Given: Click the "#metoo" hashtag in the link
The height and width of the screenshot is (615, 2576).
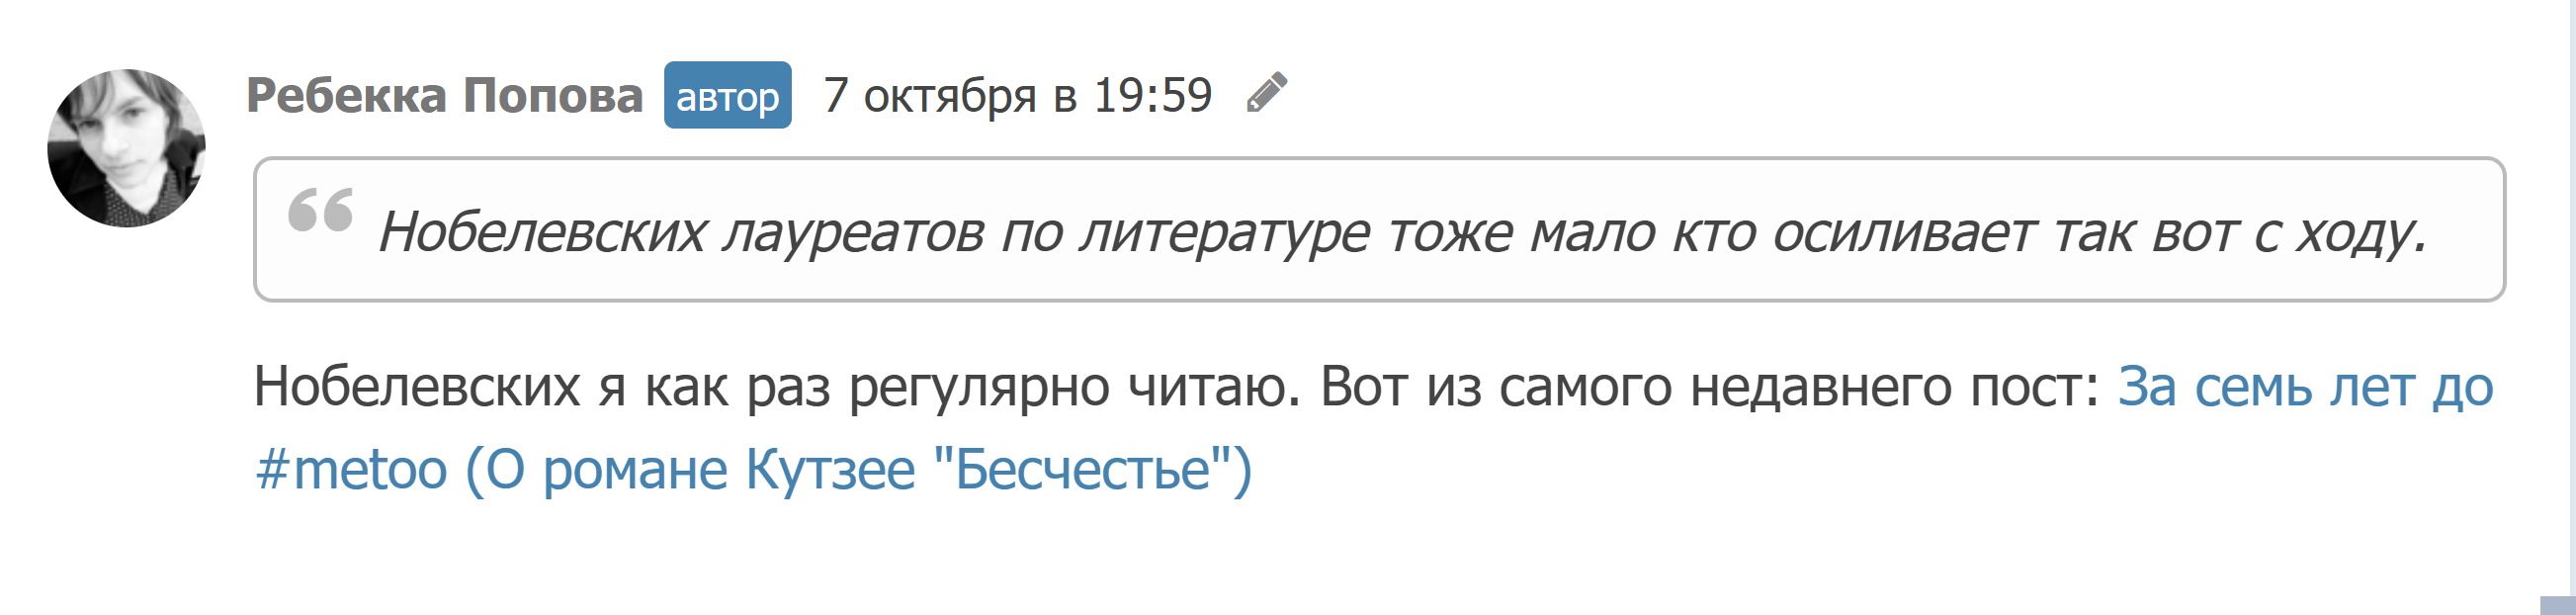Looking at the screenshot, I should (x=351, y=470).
